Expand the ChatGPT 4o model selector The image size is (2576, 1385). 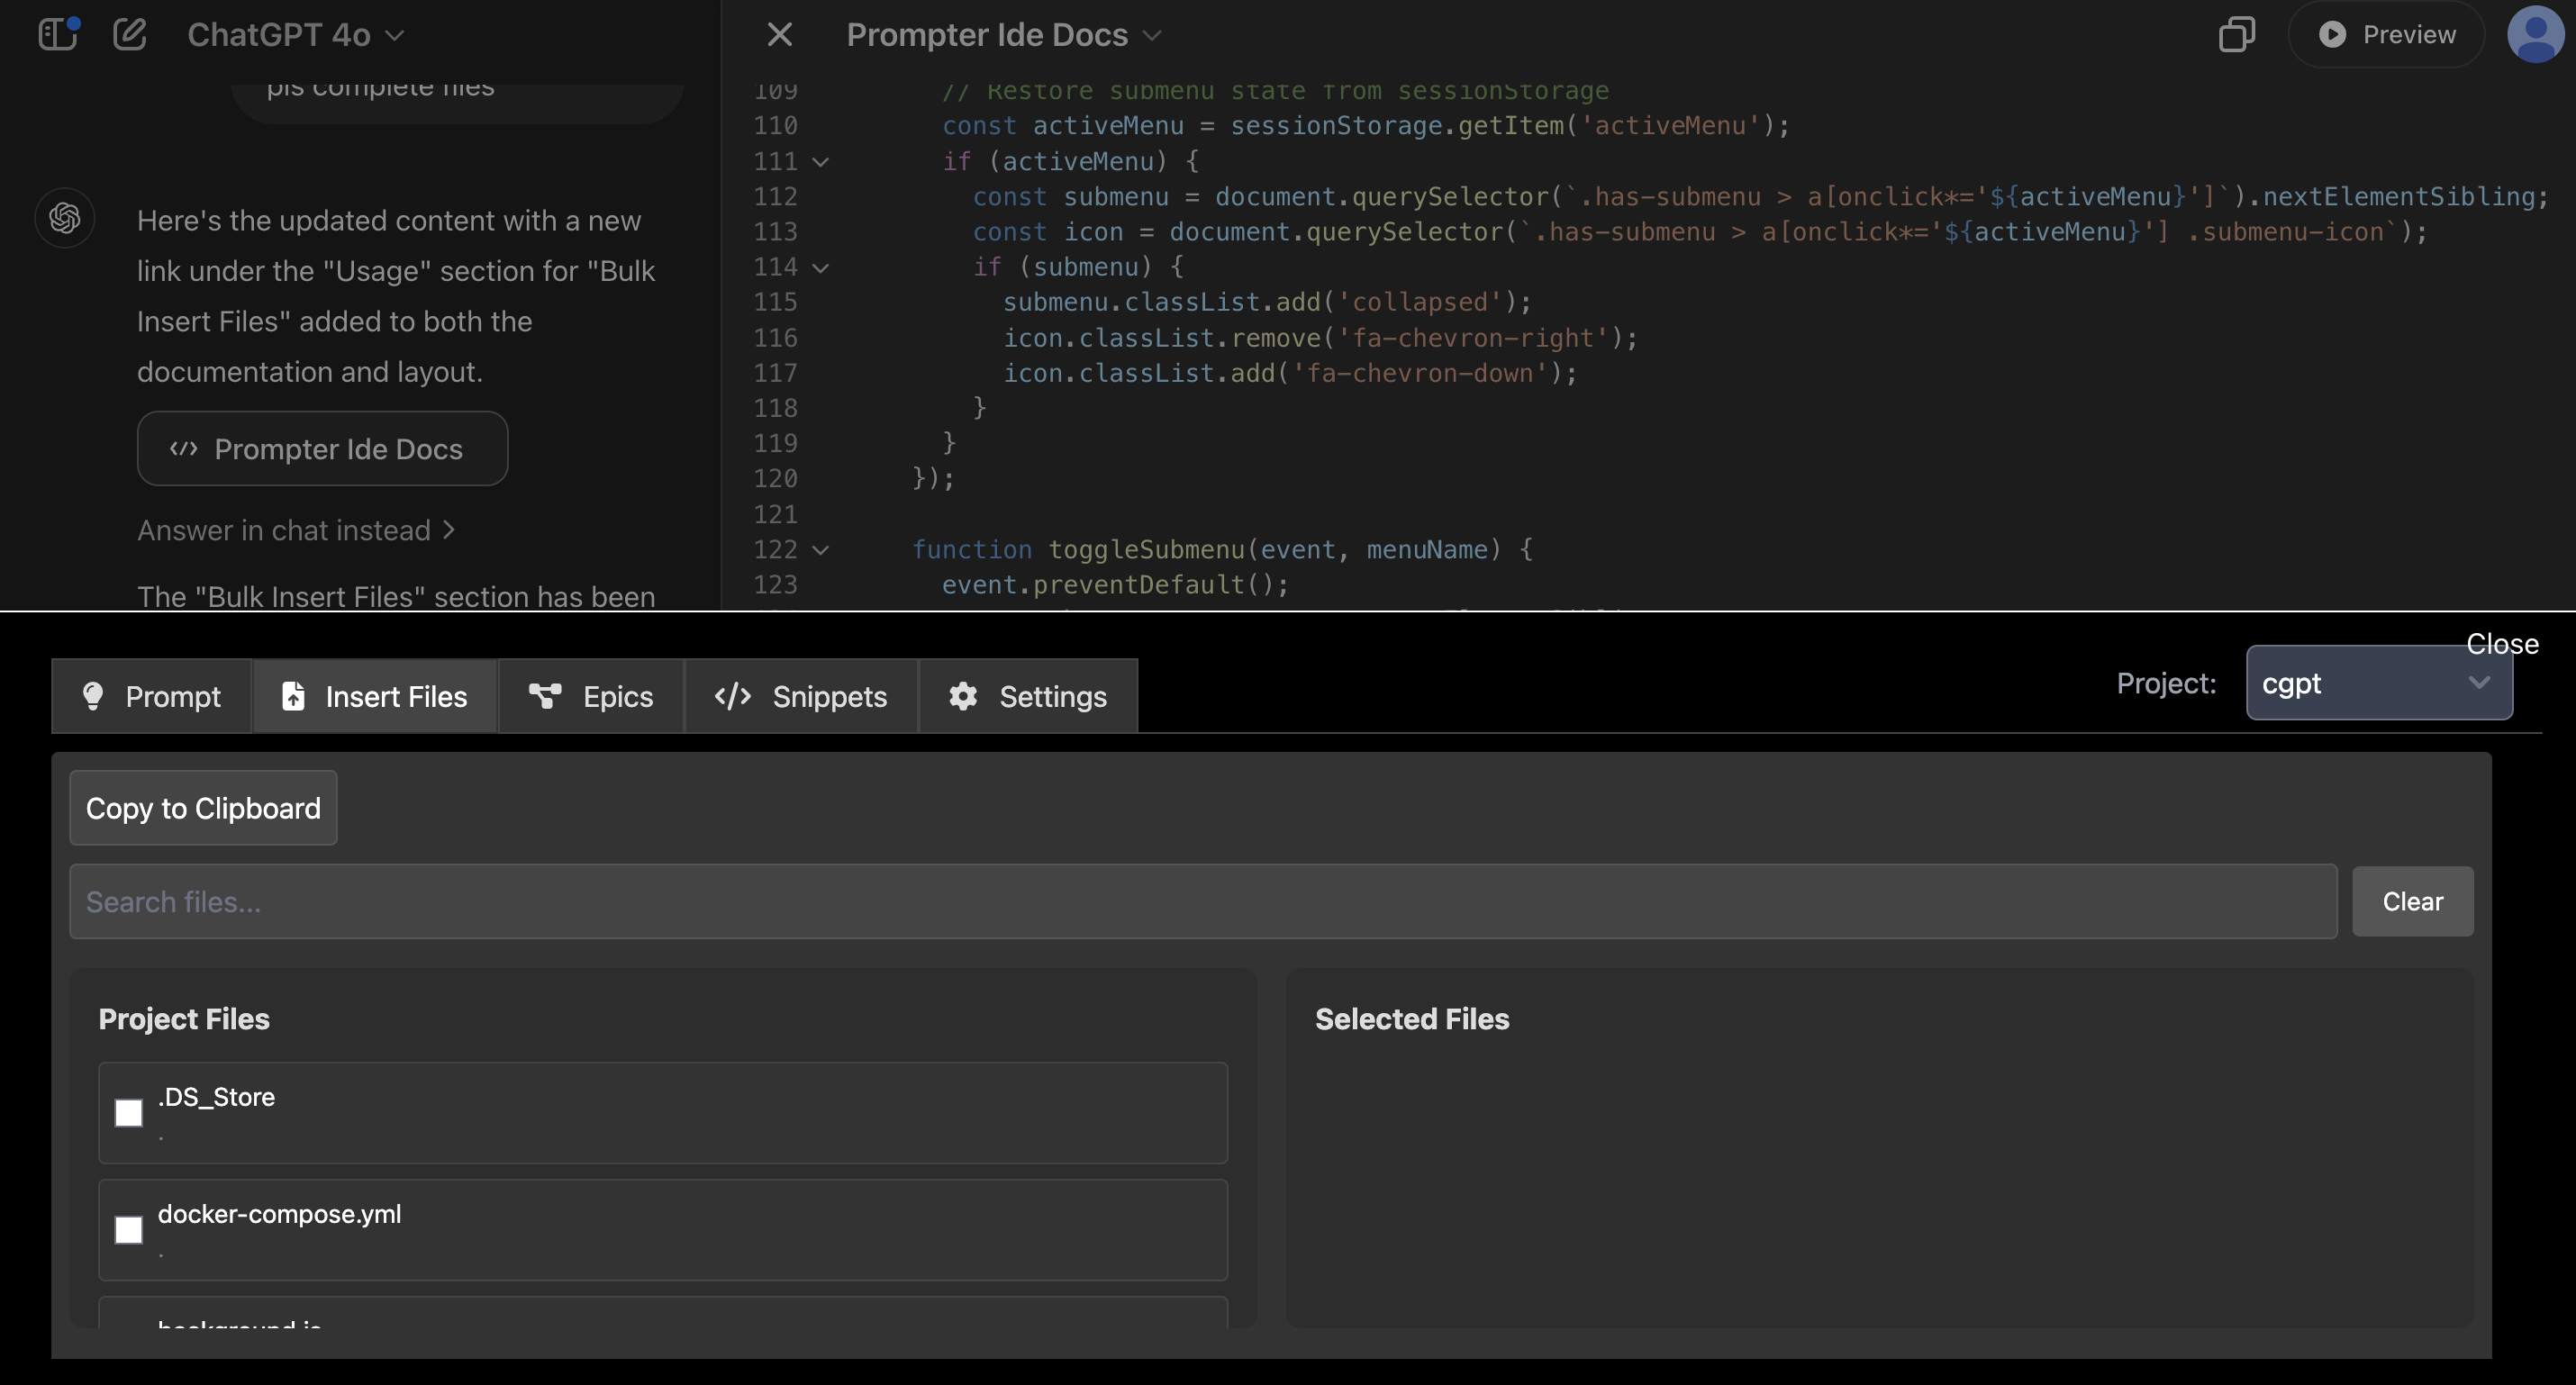coord(295,34)
